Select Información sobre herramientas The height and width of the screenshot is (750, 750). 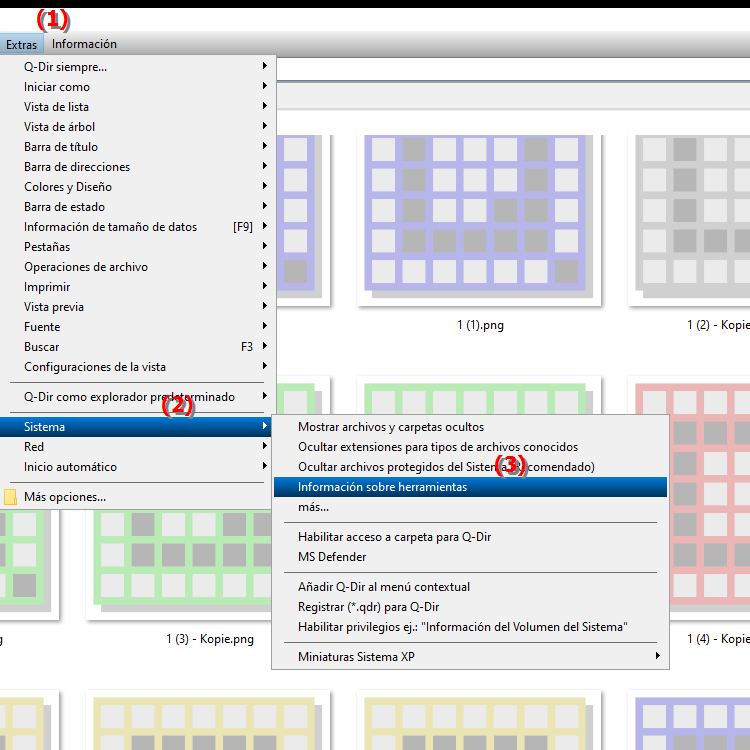(470, 487)
